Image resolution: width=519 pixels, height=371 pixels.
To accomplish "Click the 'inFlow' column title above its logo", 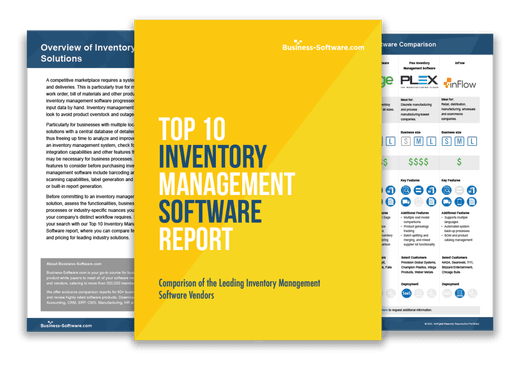I will pos(460,63).
